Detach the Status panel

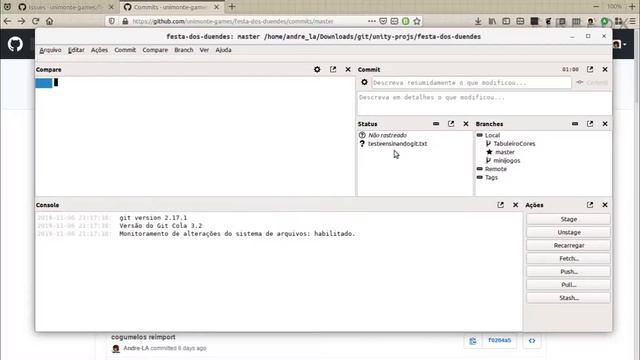pos(451,124)
